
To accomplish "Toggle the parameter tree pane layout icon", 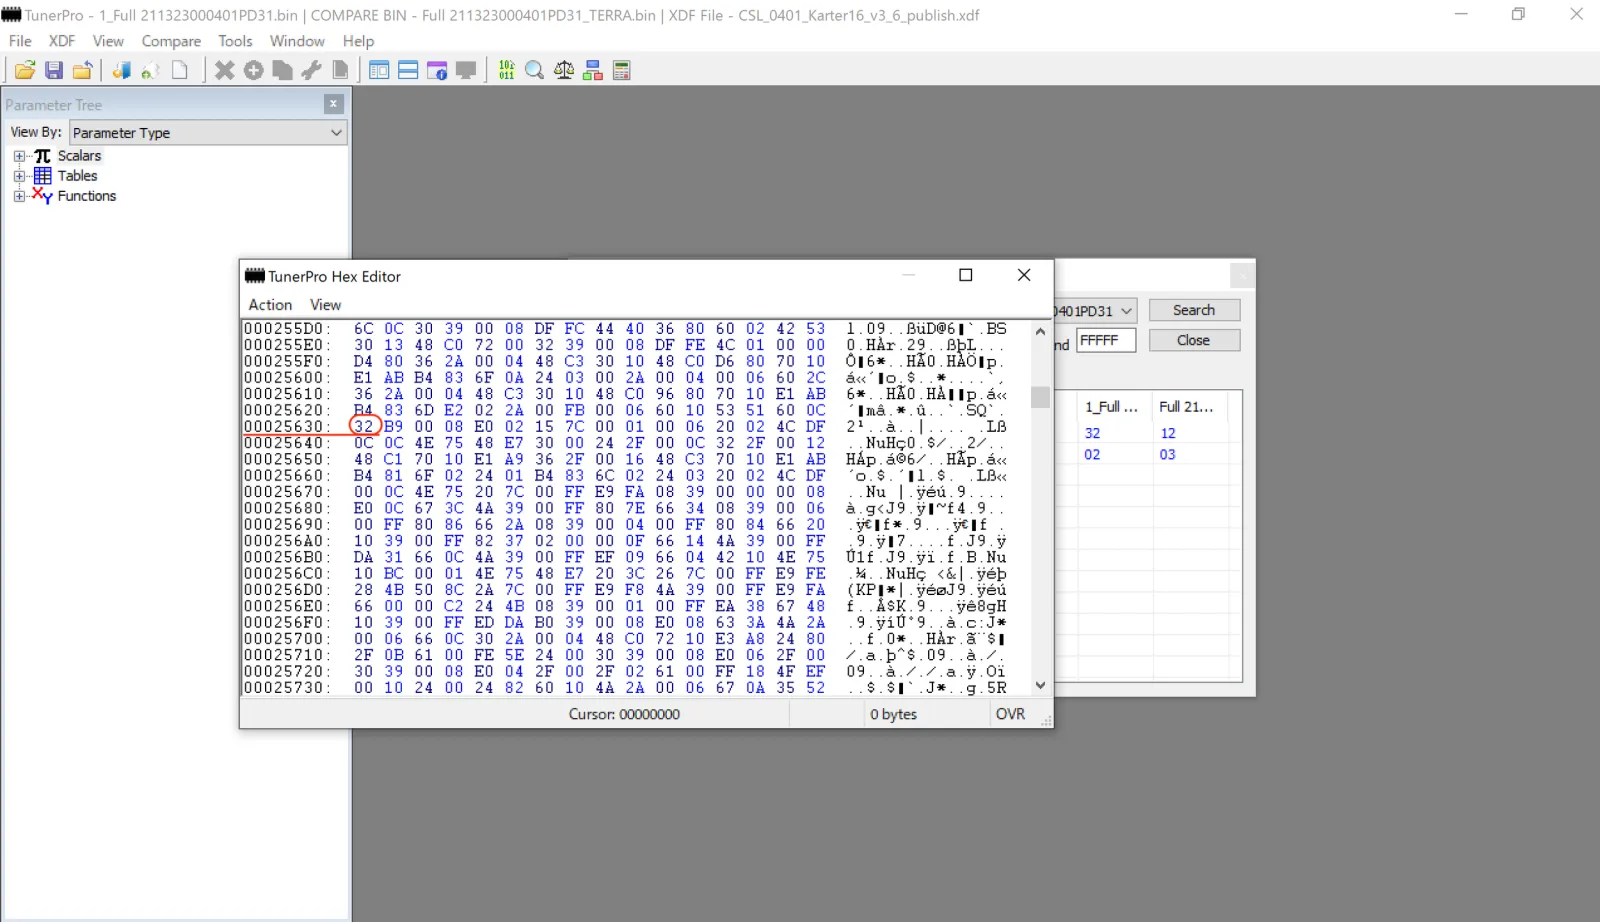I will click(379, 70).
